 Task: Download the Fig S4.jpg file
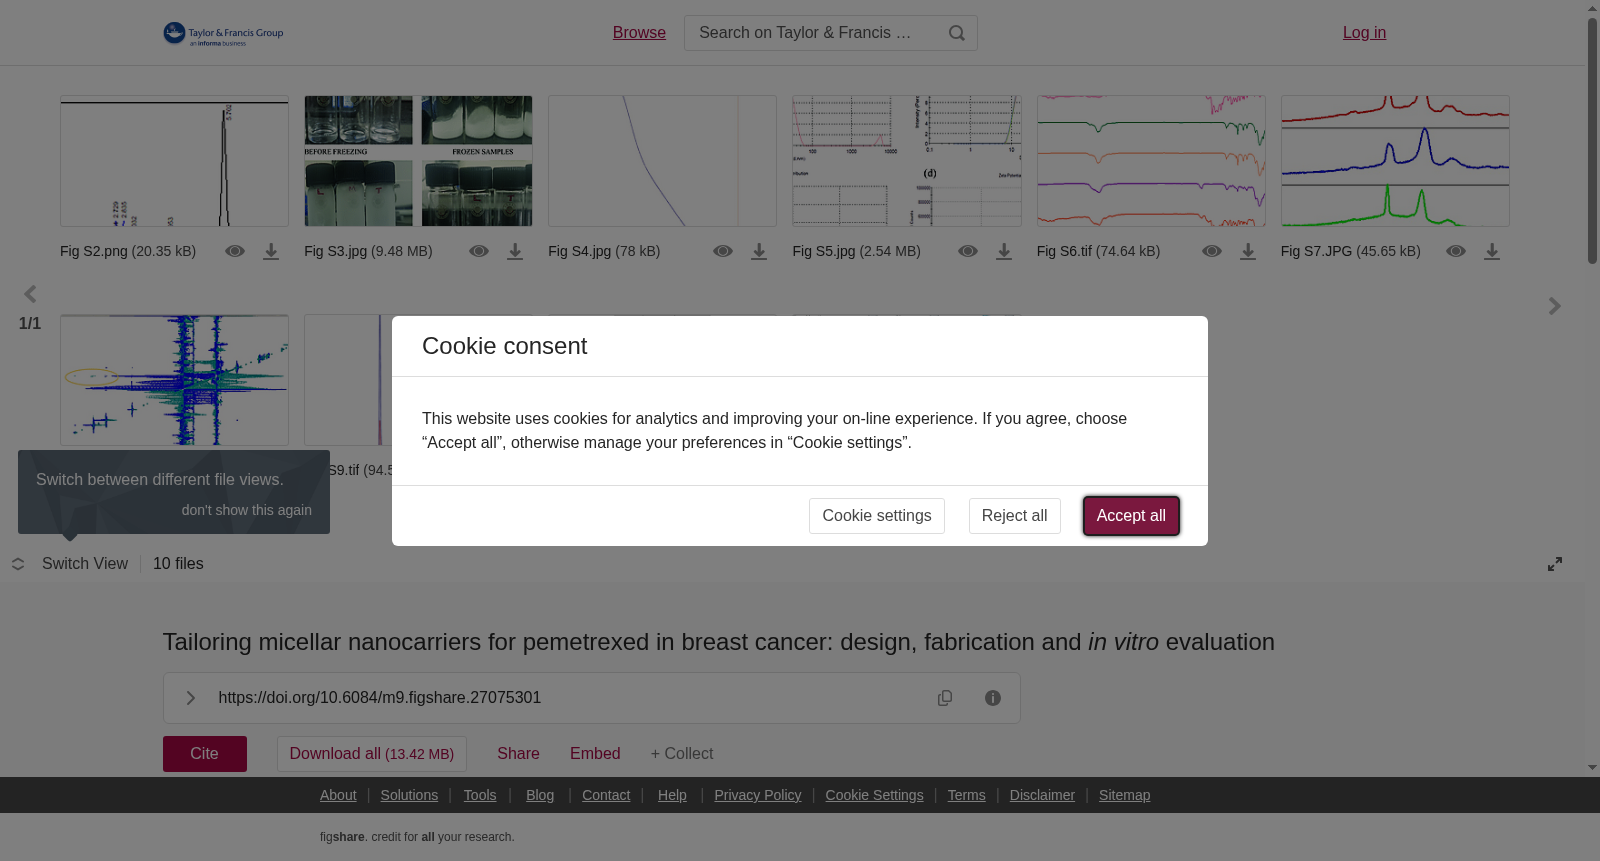pyautogui.click(x=759, y=252)
